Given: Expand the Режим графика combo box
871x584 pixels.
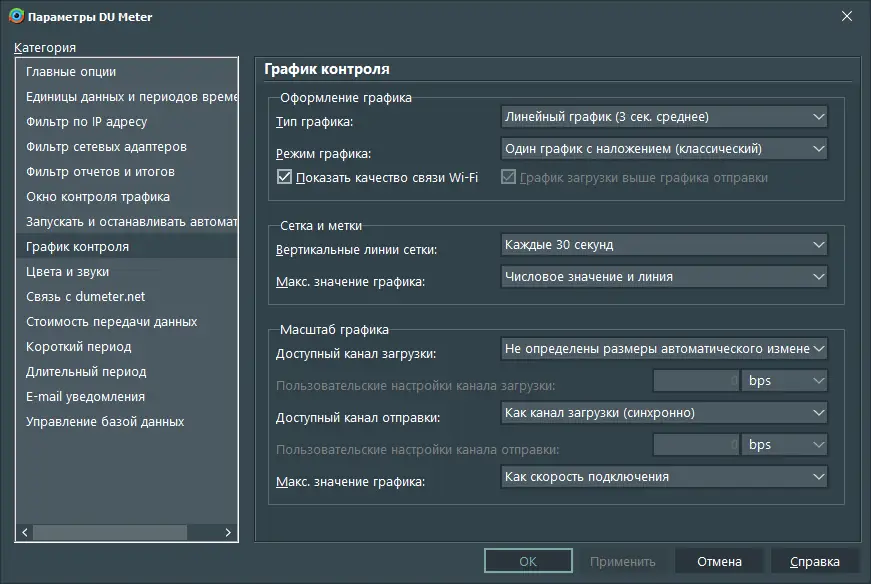Looking at the screenshot, I should [x=664, y=149].
